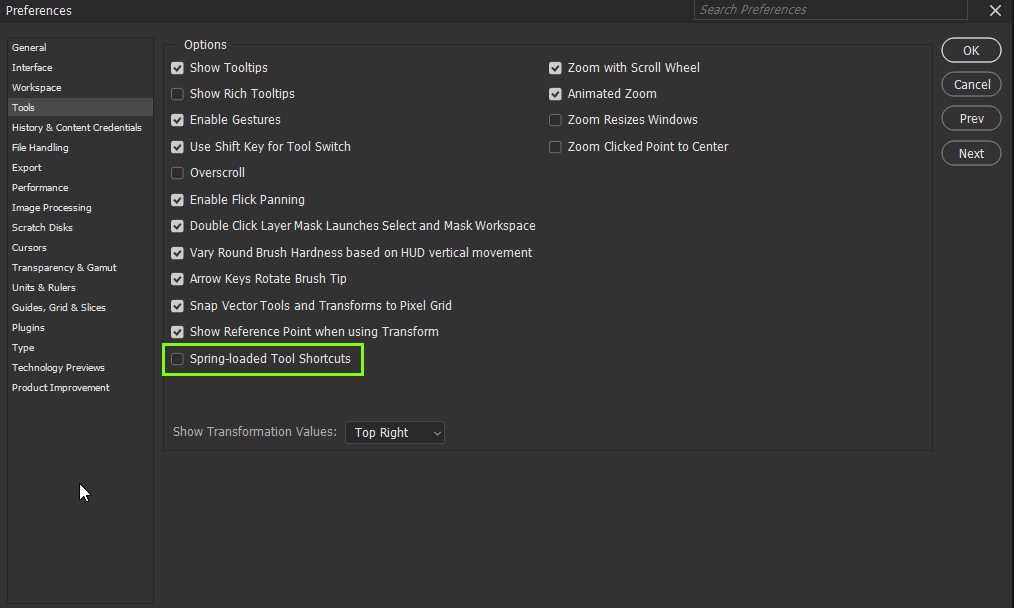This screenshot has width=1014, height=608.
Task: Open the Scratch Disks settings
Action: 42,227
